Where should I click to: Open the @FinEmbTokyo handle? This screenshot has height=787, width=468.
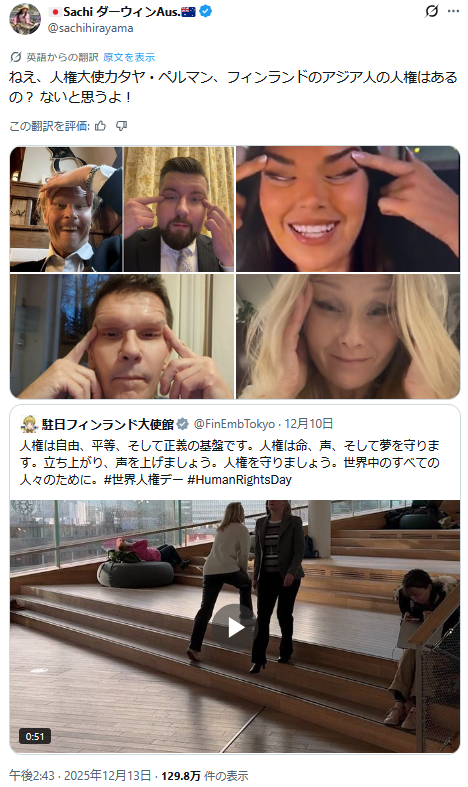tap(234, 425)
